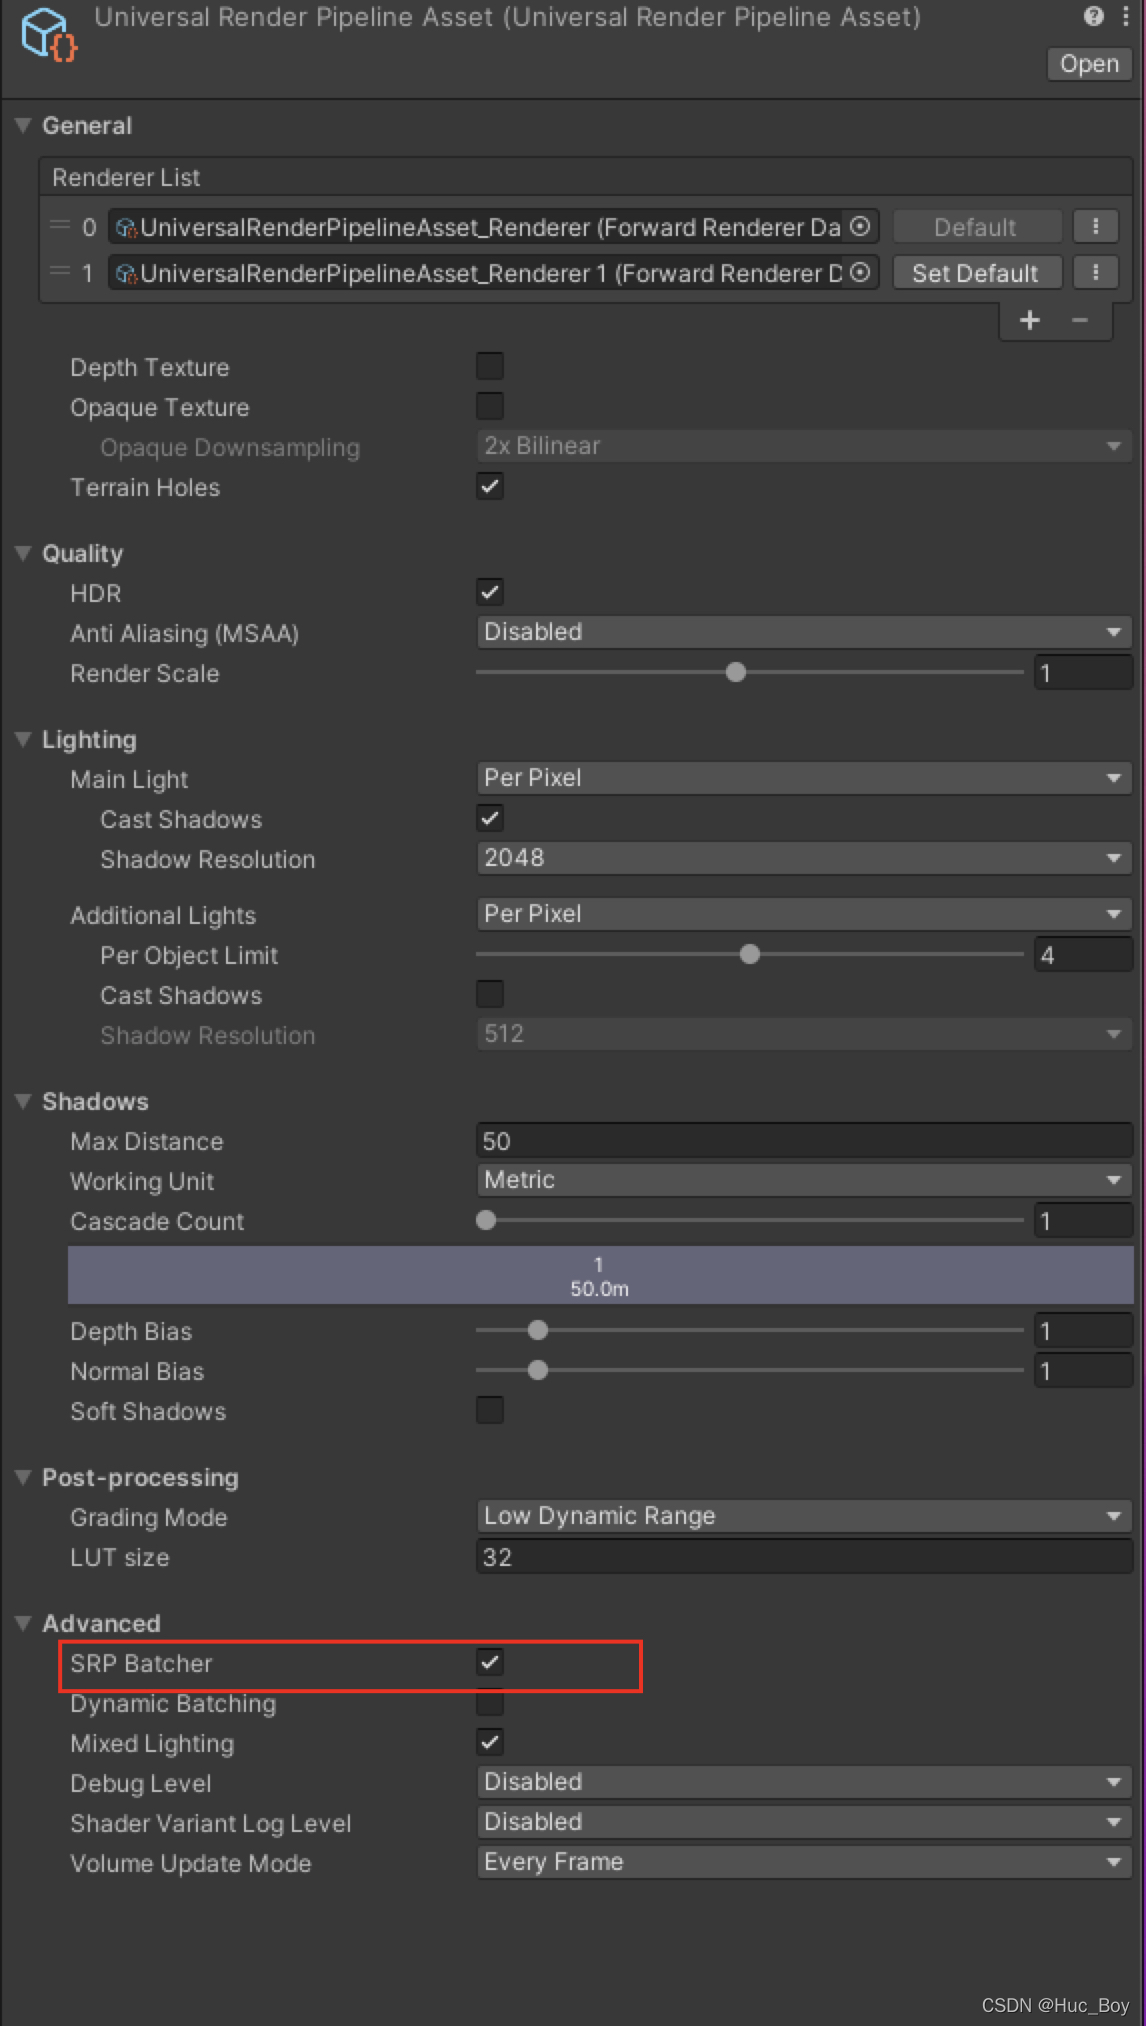Toggle Main Light Cast Shadows checkbox

490,818
